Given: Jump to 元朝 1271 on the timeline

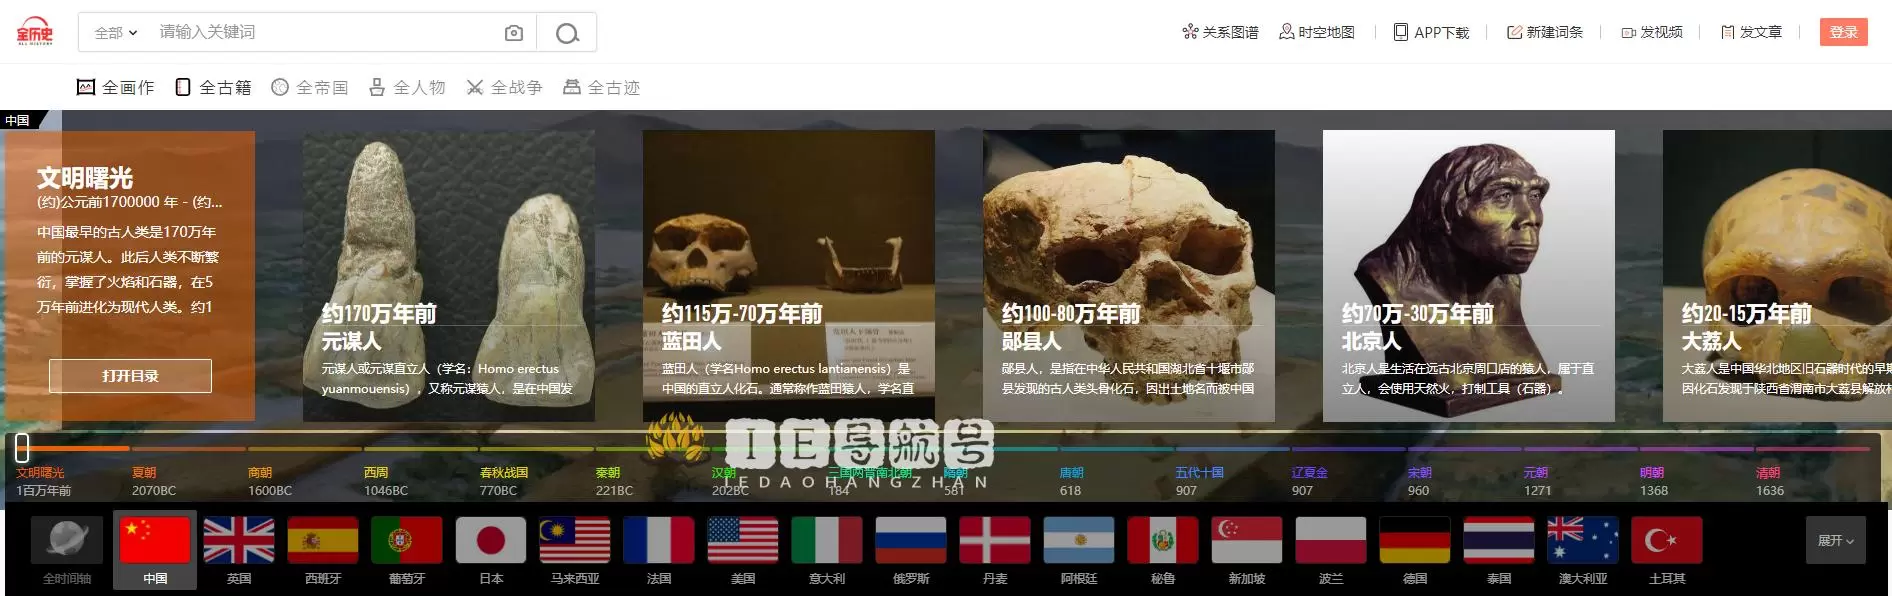Looking at the screenshot, I should coord(1537,481).
